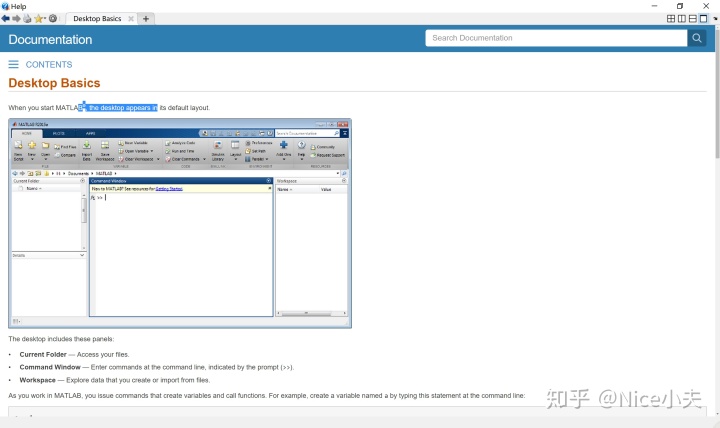Tile documents in a four-pane grid layout
Viewport: 720px width, 428px height.
click(x=671, y=18)
